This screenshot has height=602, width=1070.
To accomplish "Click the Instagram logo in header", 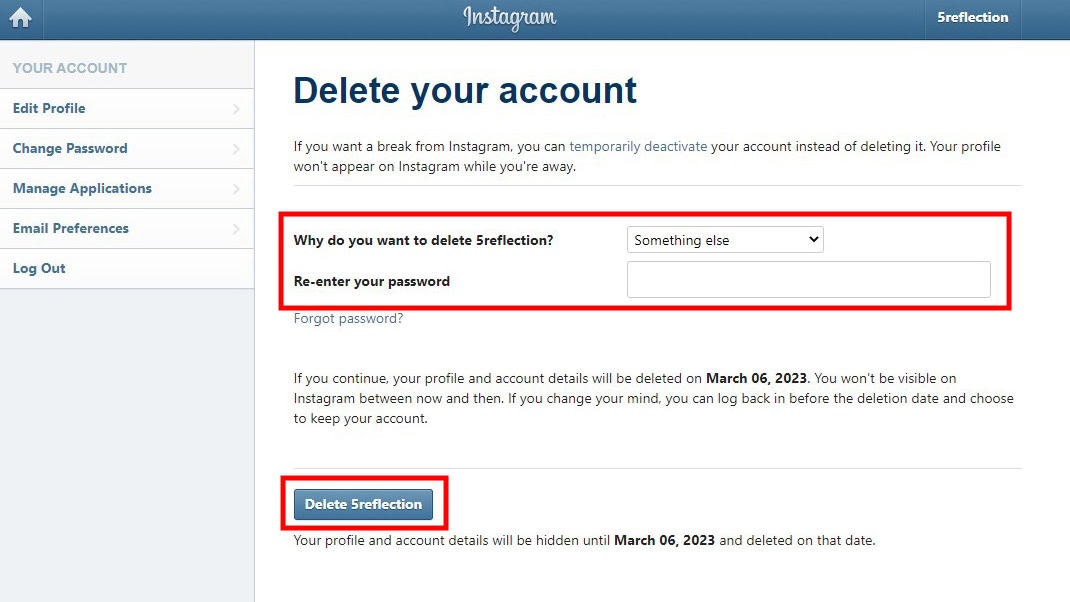I will [x=510, y=18].
